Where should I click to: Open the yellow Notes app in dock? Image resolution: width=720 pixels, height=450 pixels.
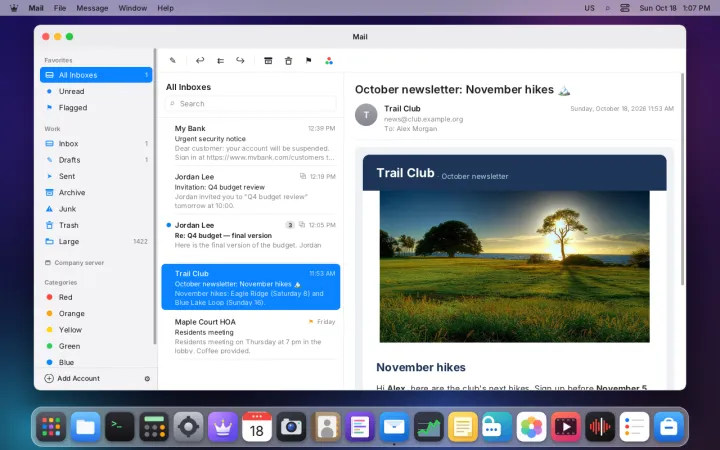[463, 427]
